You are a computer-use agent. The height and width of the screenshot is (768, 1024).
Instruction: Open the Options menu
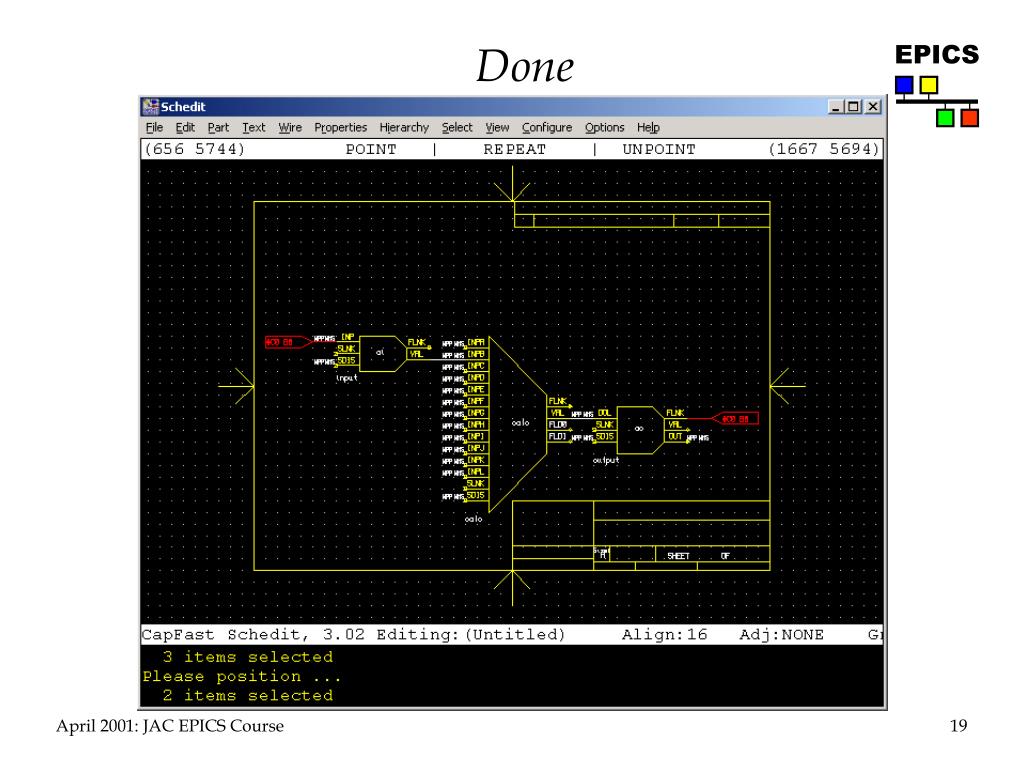tap(604, 127)
